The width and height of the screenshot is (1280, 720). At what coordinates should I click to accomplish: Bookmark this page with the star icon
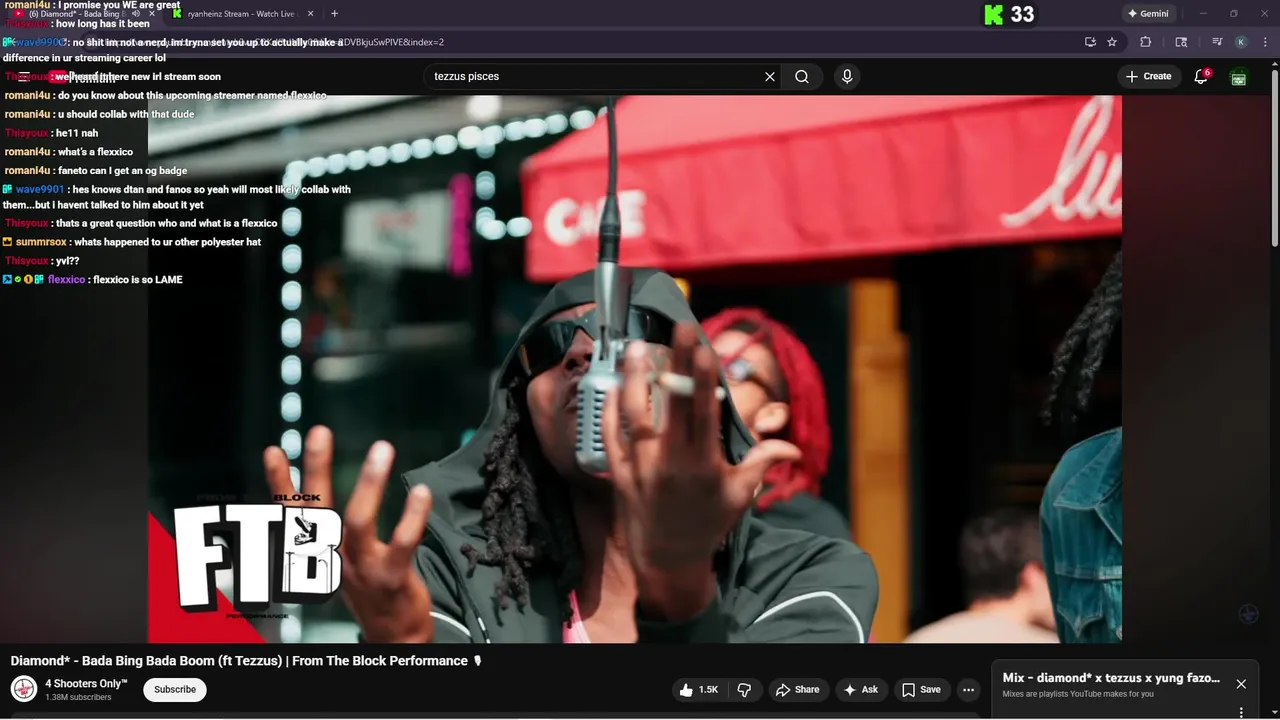coord(1112,42)
